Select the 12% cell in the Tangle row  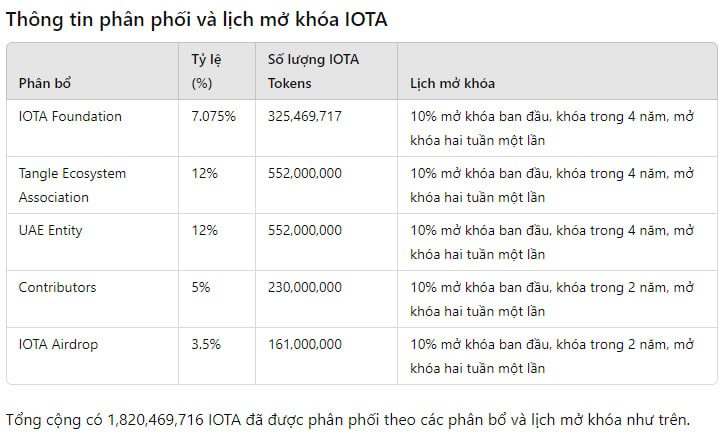[x=204, y=173]
